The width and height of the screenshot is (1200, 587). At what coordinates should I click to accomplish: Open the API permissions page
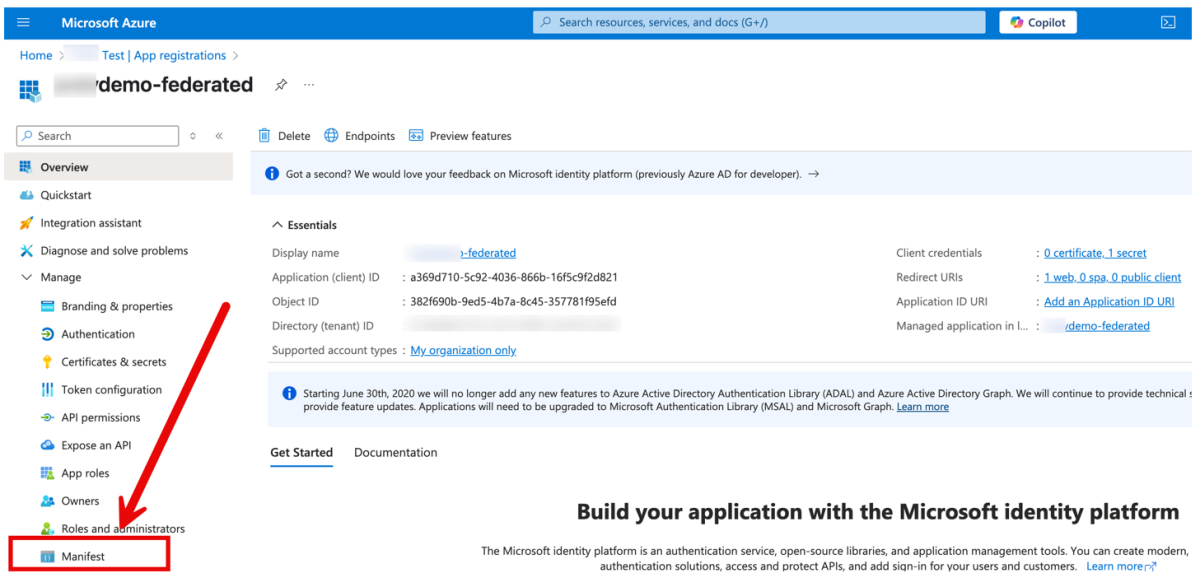(100, 417)
